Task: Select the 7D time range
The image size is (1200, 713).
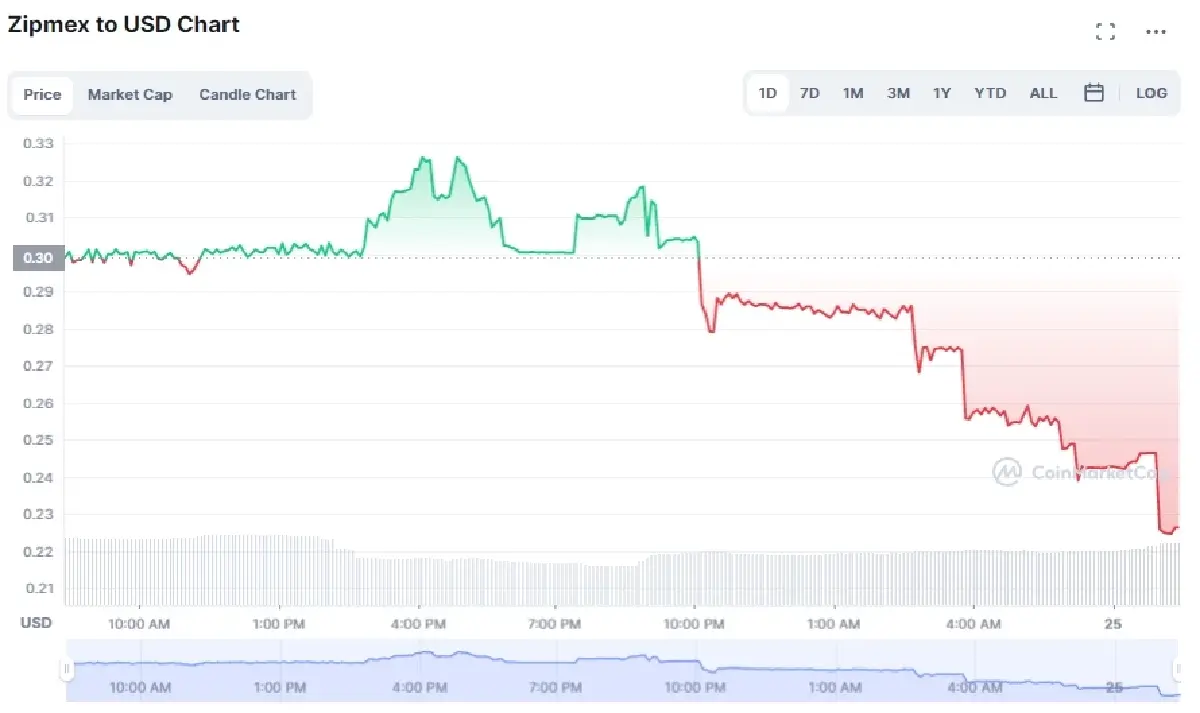Action: pos(809,92)
